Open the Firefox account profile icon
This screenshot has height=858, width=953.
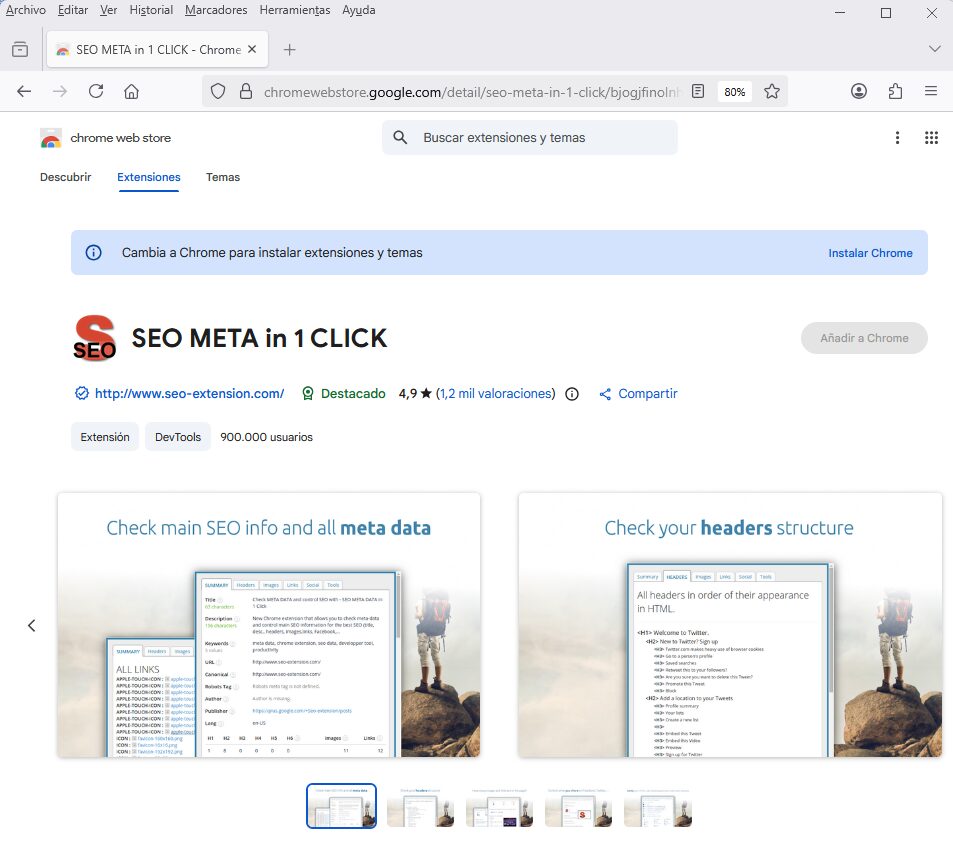858,91
